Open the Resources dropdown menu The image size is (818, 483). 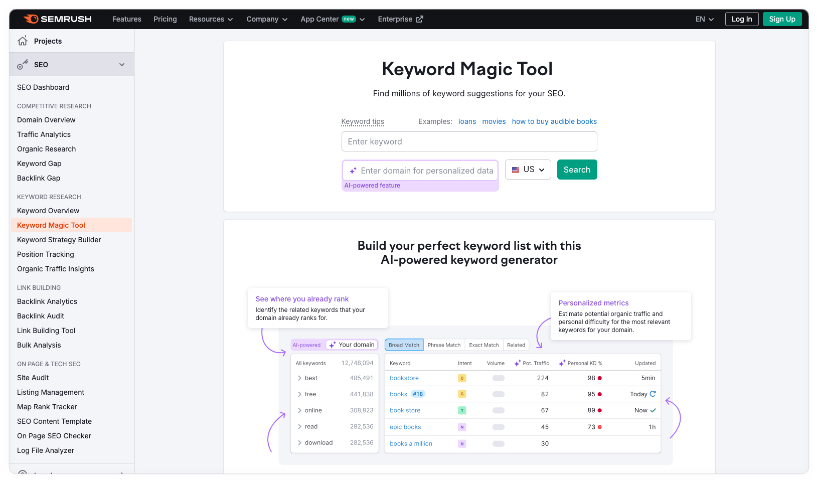coord(211,19)
